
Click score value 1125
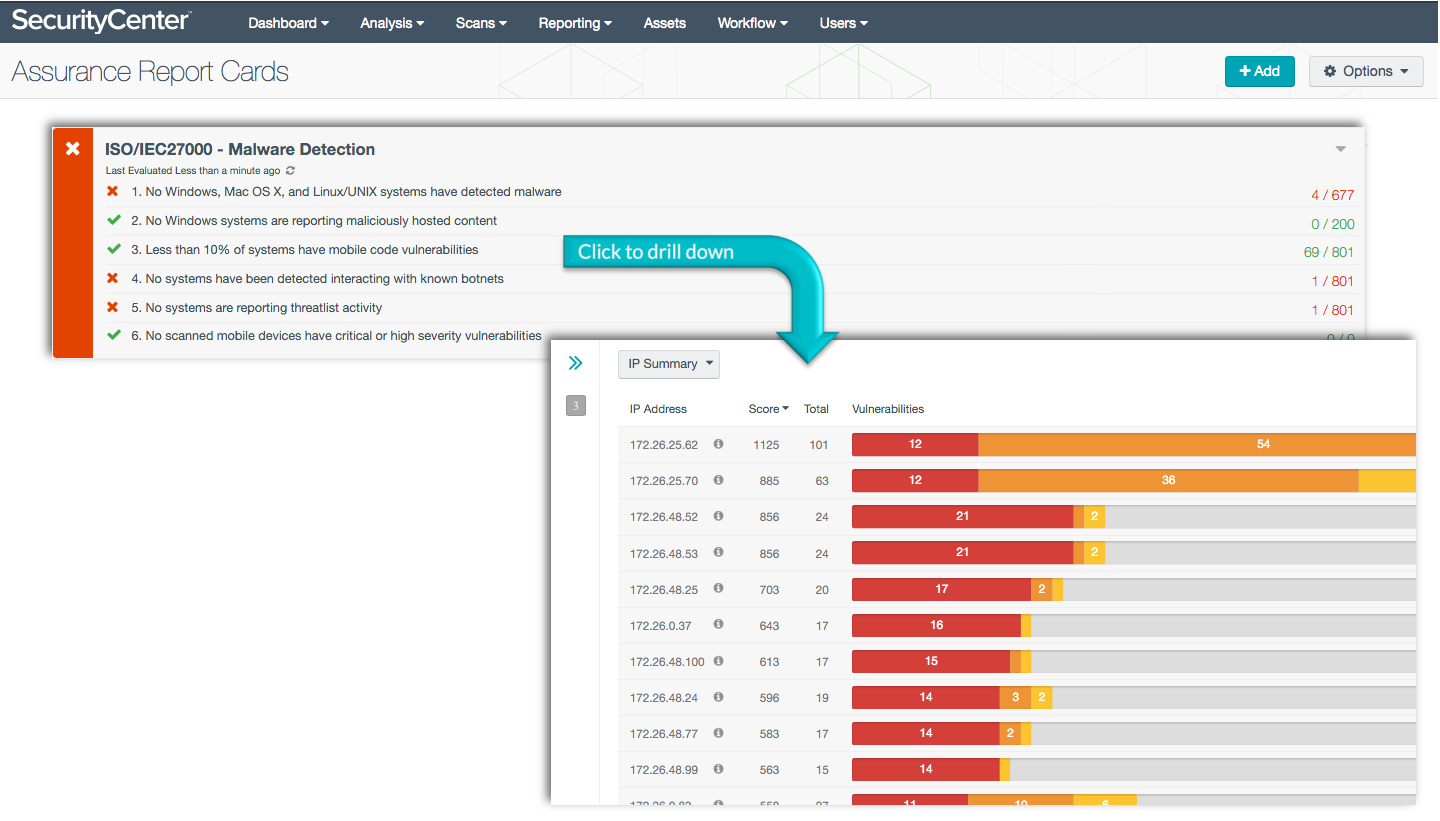tap(766, 445)
